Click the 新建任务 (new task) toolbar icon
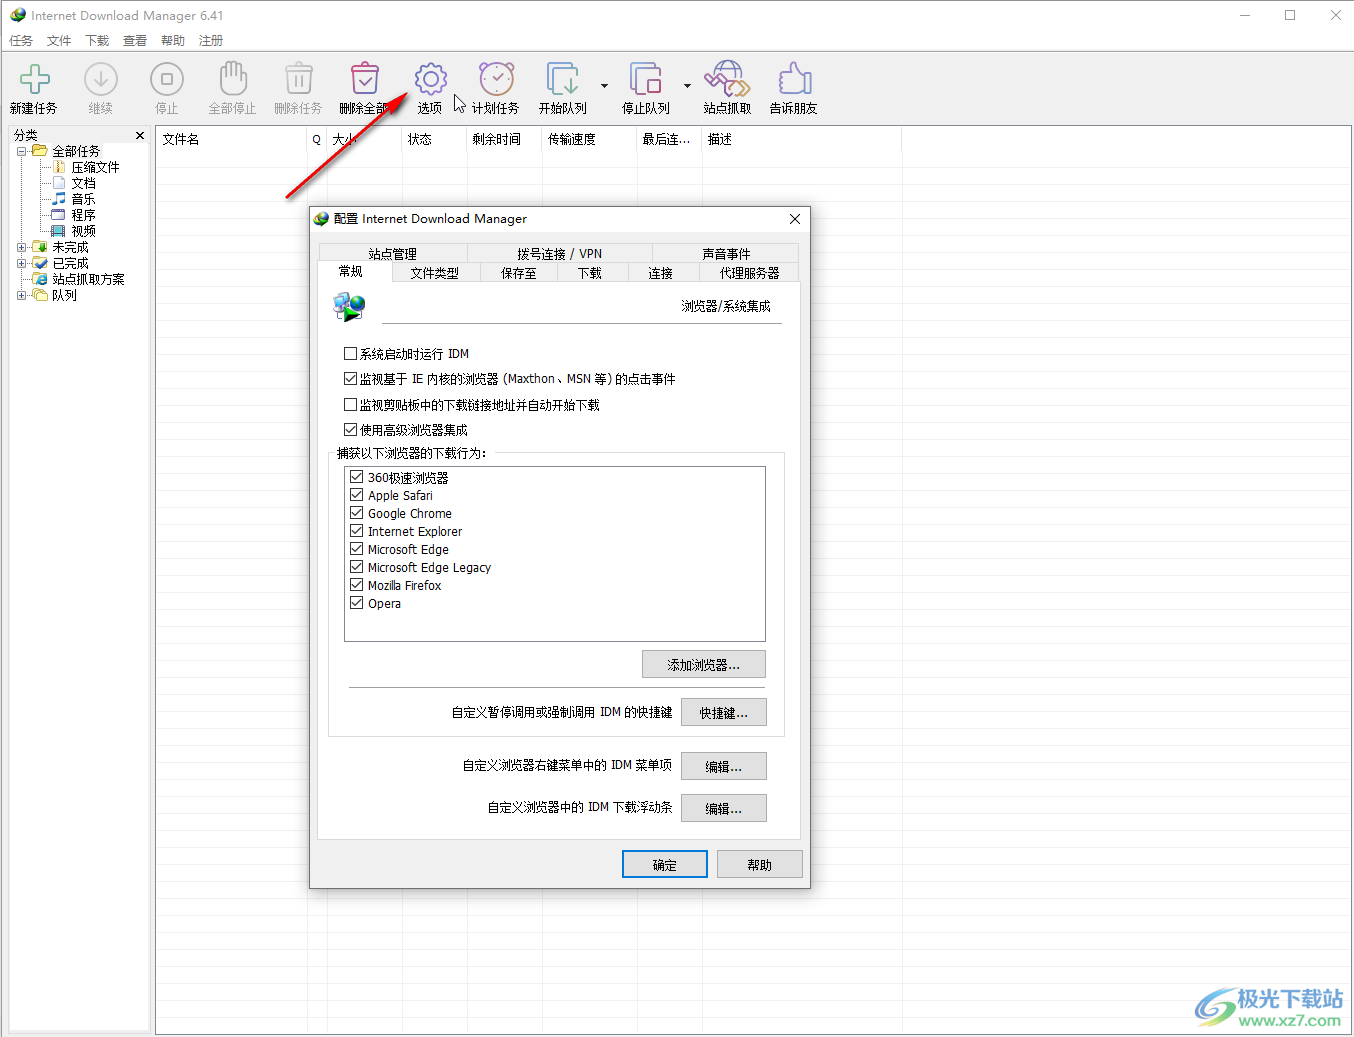Viewport: 1354px width, 1037px height. click(x=34, y=79)
